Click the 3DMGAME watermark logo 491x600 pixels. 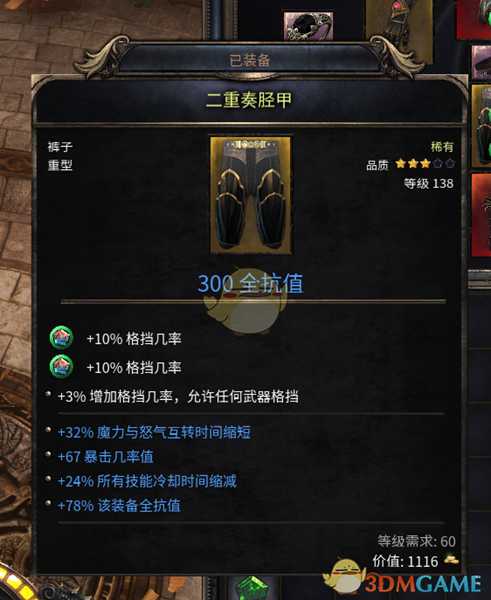point(402,578)
